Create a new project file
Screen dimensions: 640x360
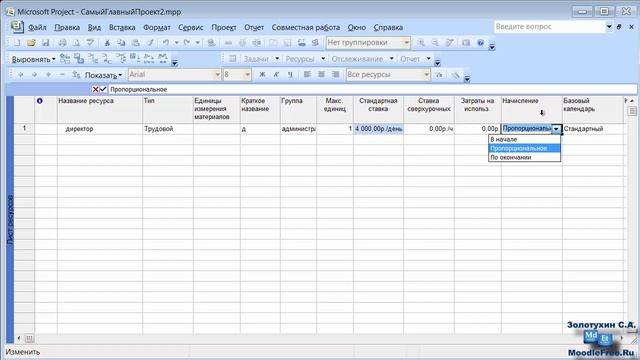click(17, 42)
